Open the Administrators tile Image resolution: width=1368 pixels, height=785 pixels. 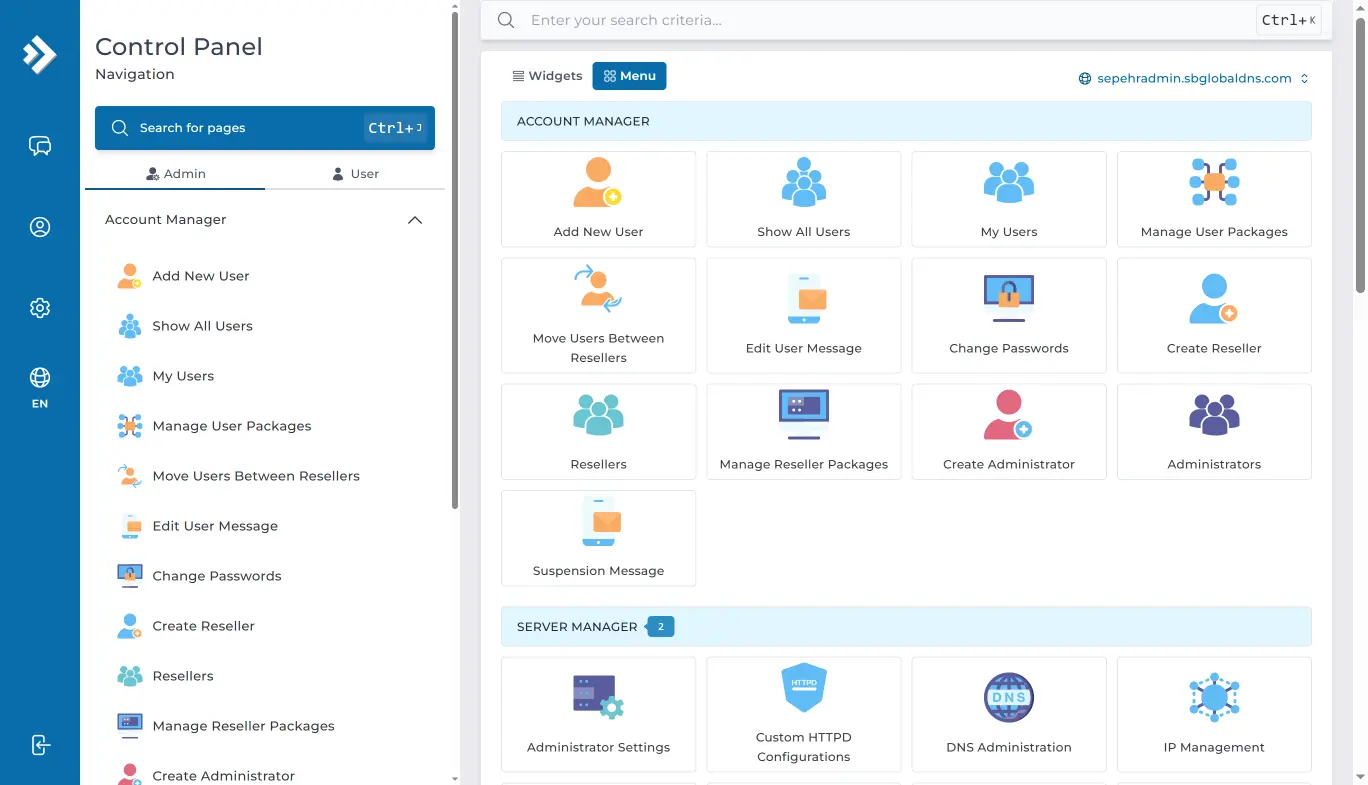pos(1214,432)
